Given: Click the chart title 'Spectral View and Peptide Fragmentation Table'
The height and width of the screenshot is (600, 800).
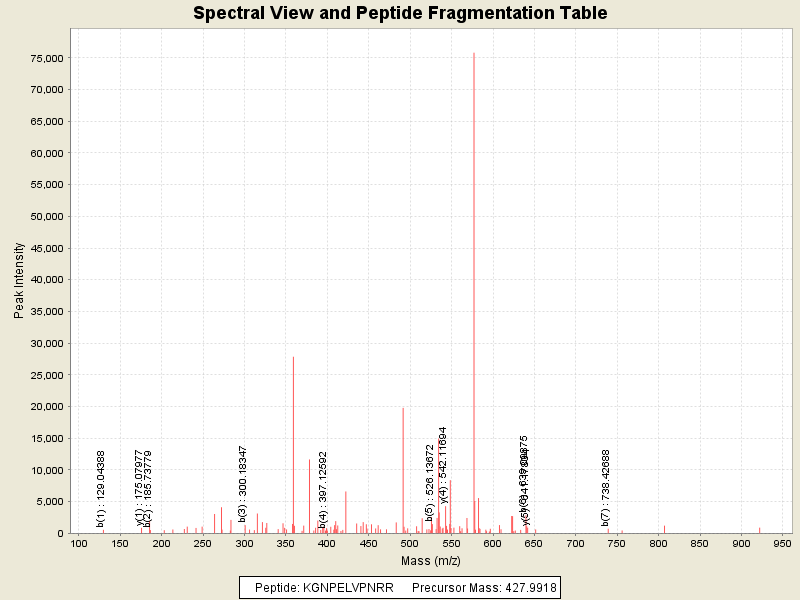Looking at the screenshot, I should (x=400, y=14).
